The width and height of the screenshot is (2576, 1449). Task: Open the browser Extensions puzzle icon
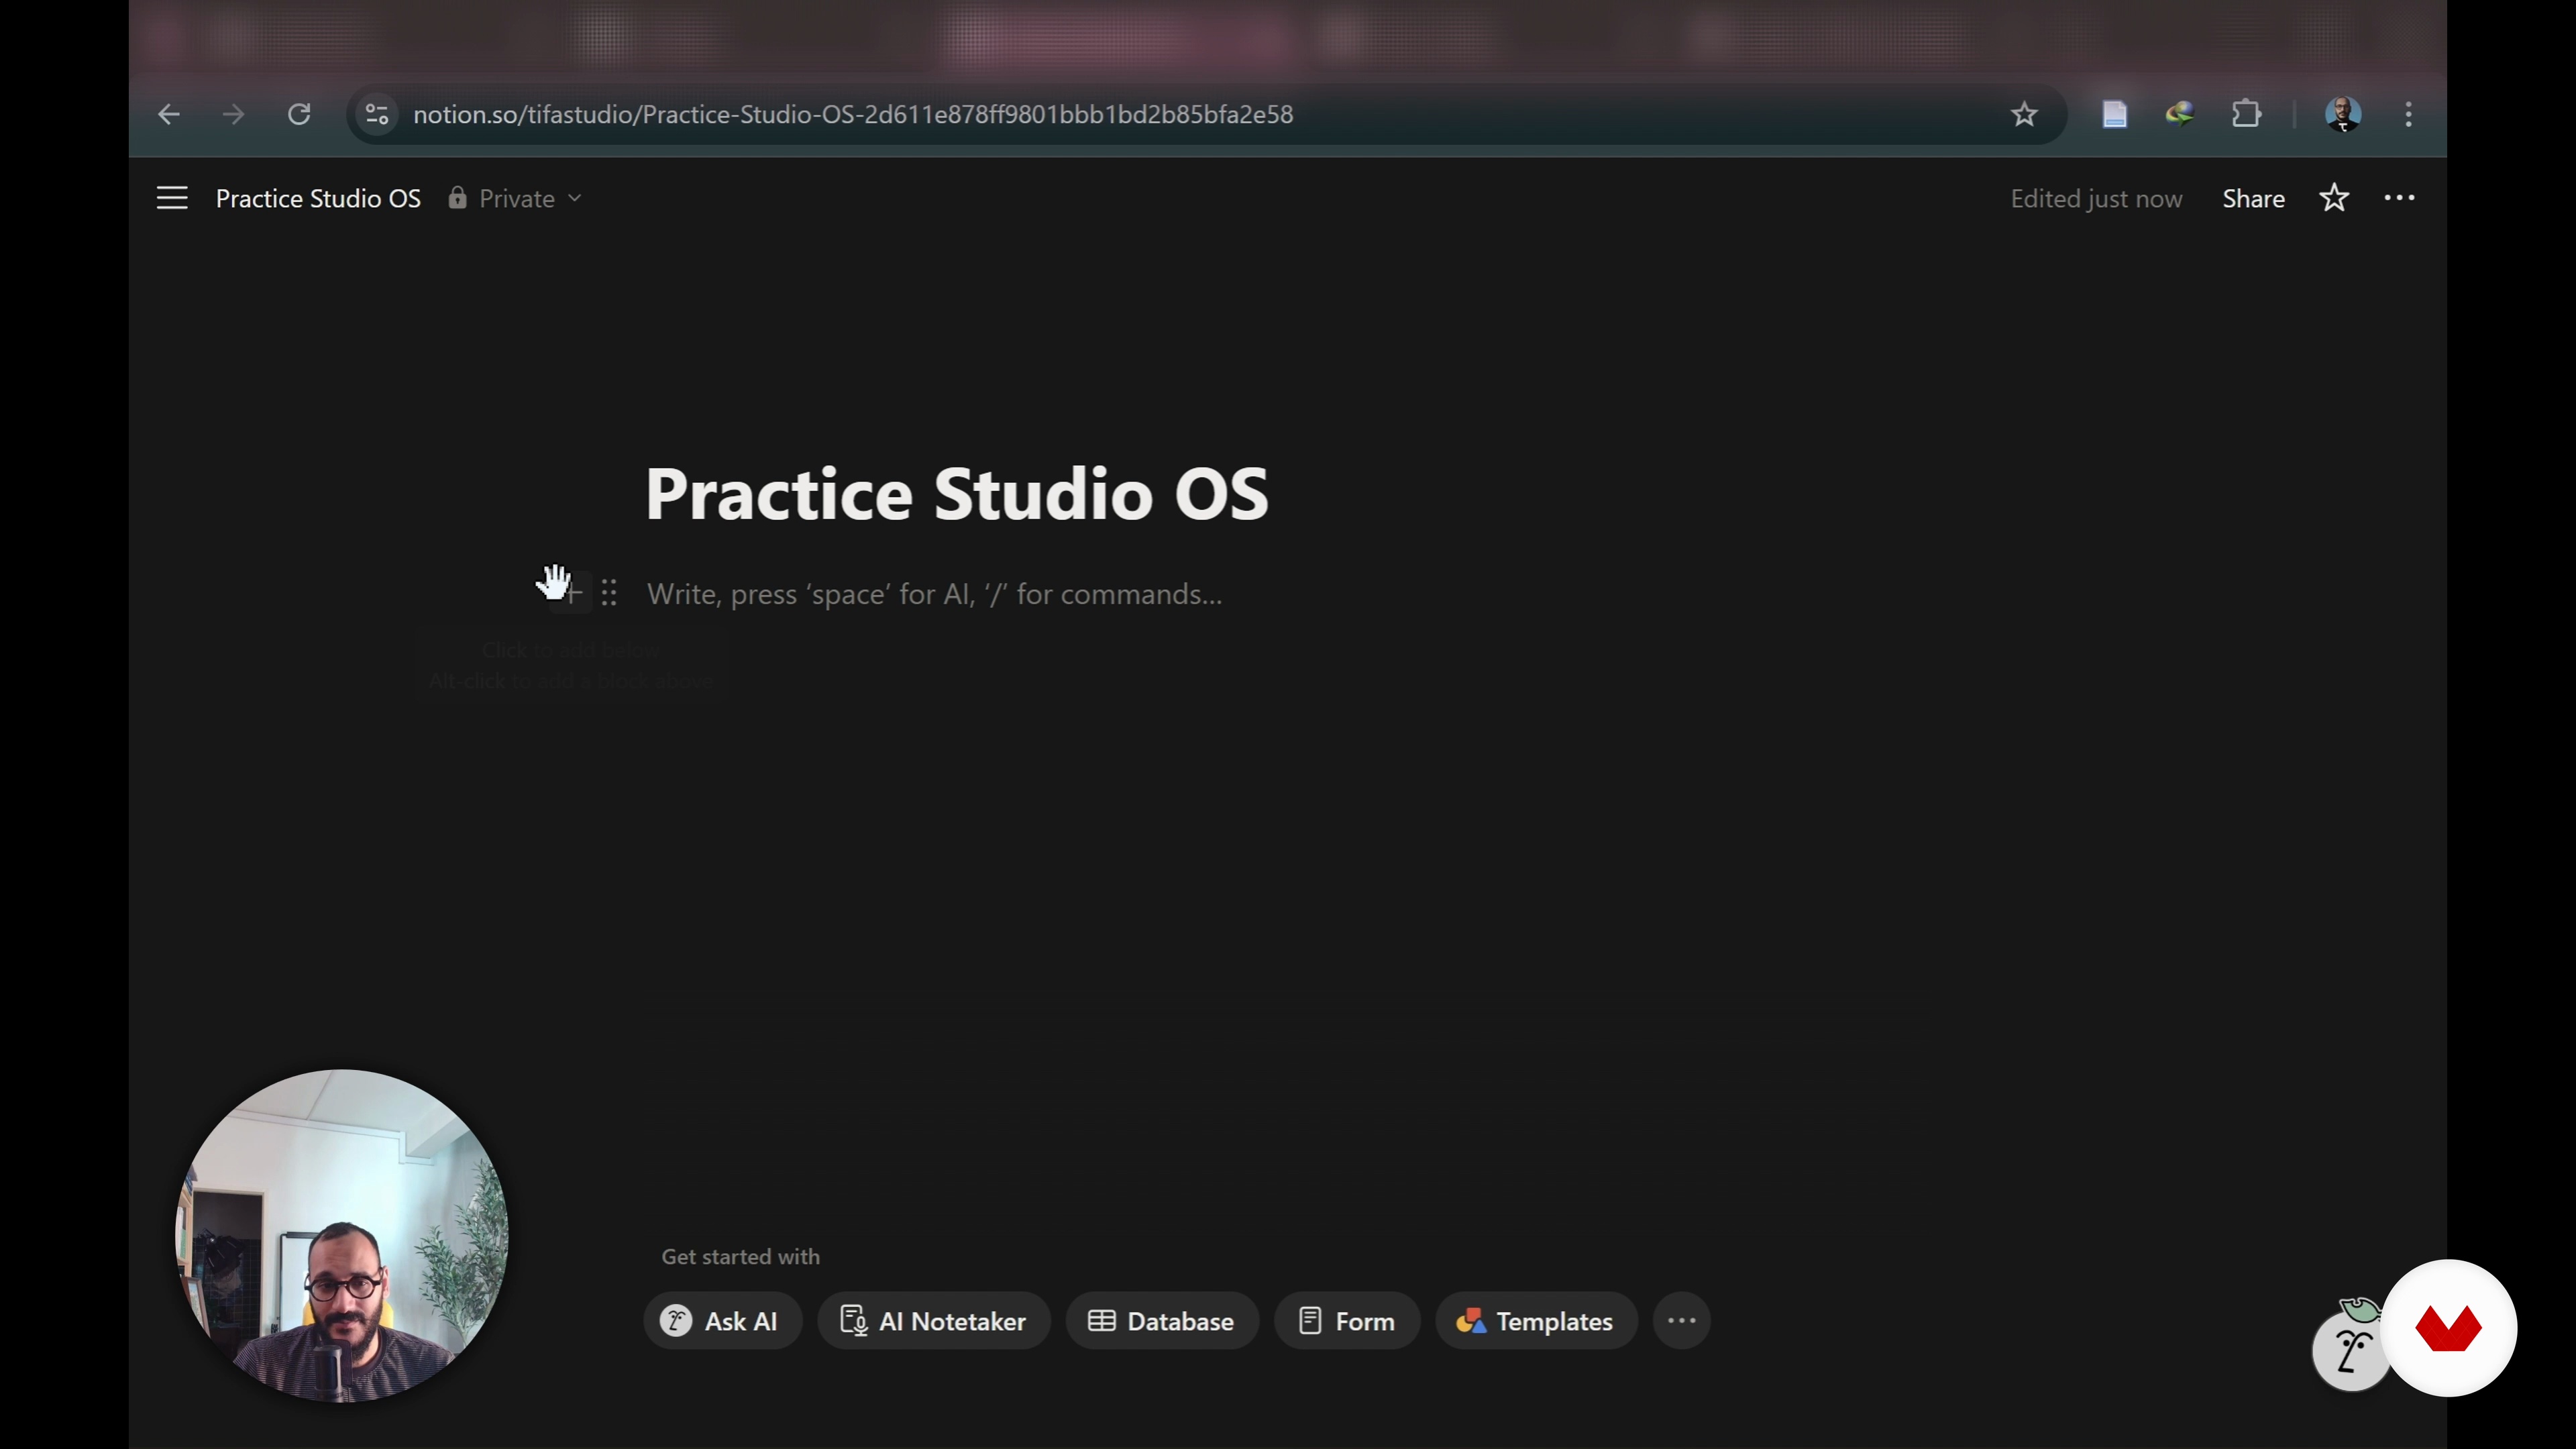[x=2246, y=114]
